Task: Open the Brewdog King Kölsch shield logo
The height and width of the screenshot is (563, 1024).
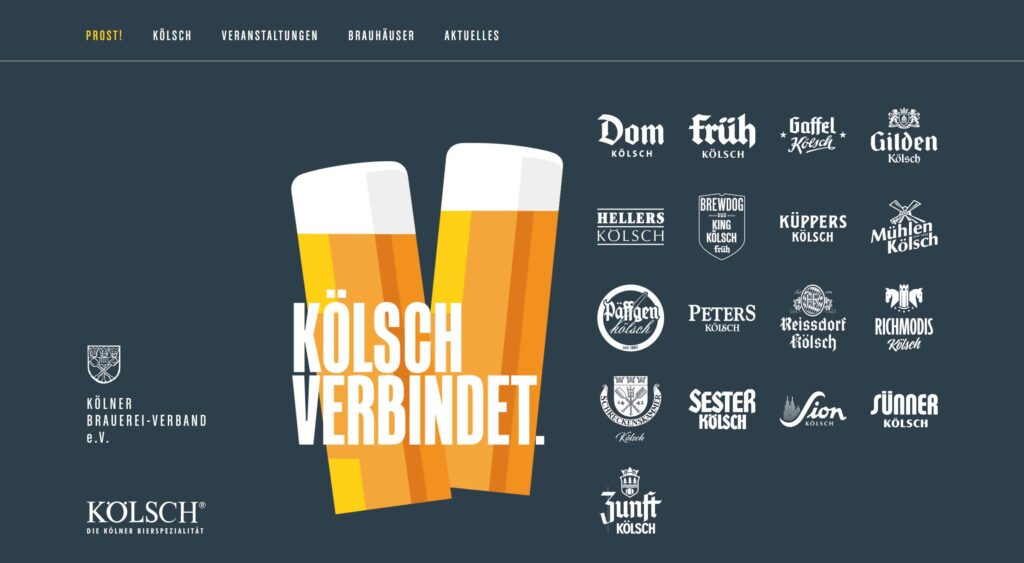Action: click(722, 226)
